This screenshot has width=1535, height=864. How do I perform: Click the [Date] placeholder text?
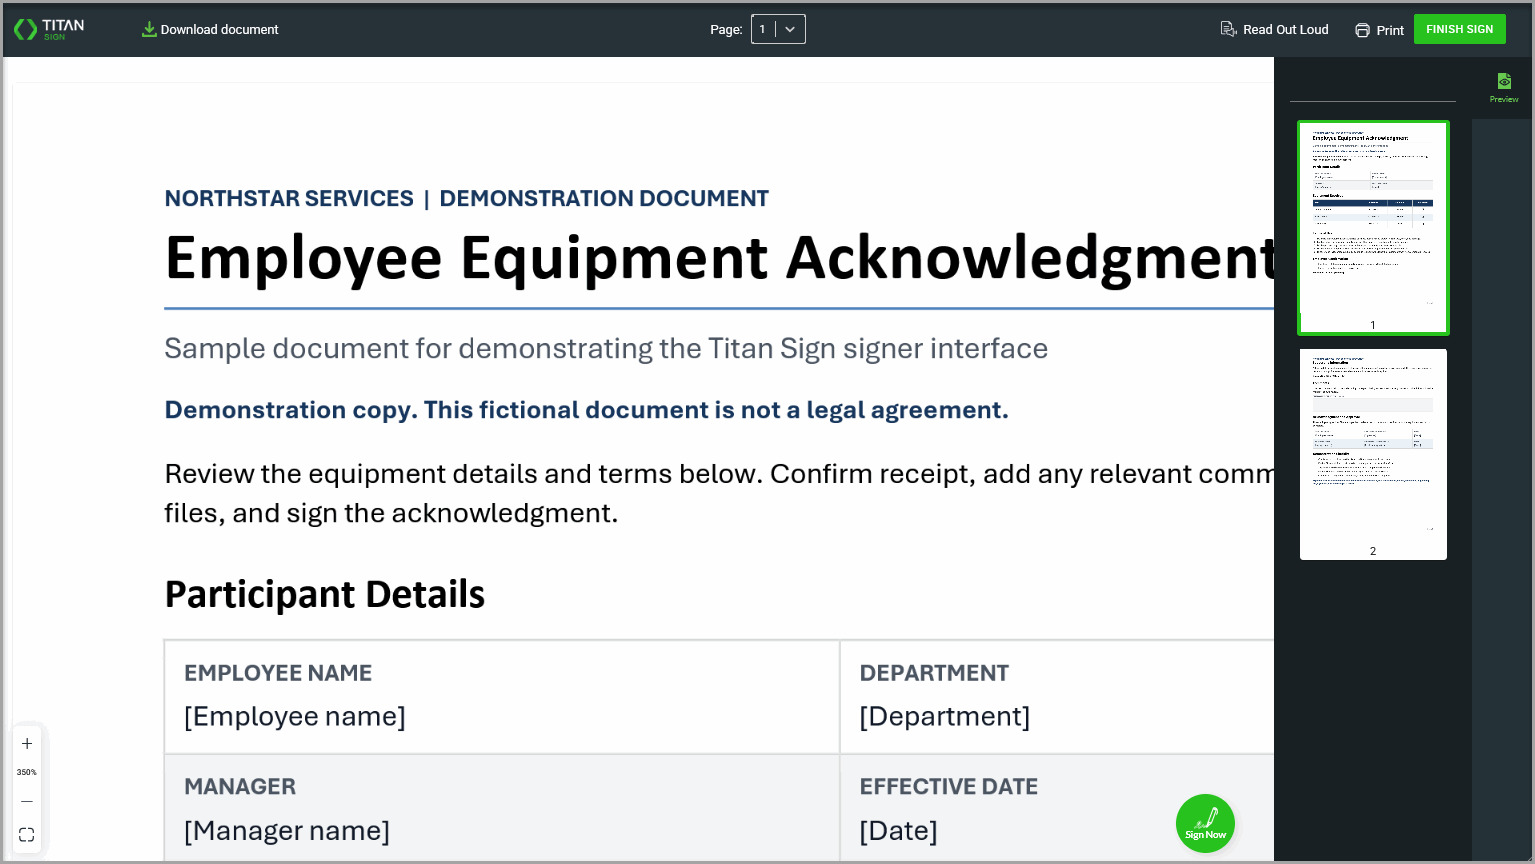(898, 830)
